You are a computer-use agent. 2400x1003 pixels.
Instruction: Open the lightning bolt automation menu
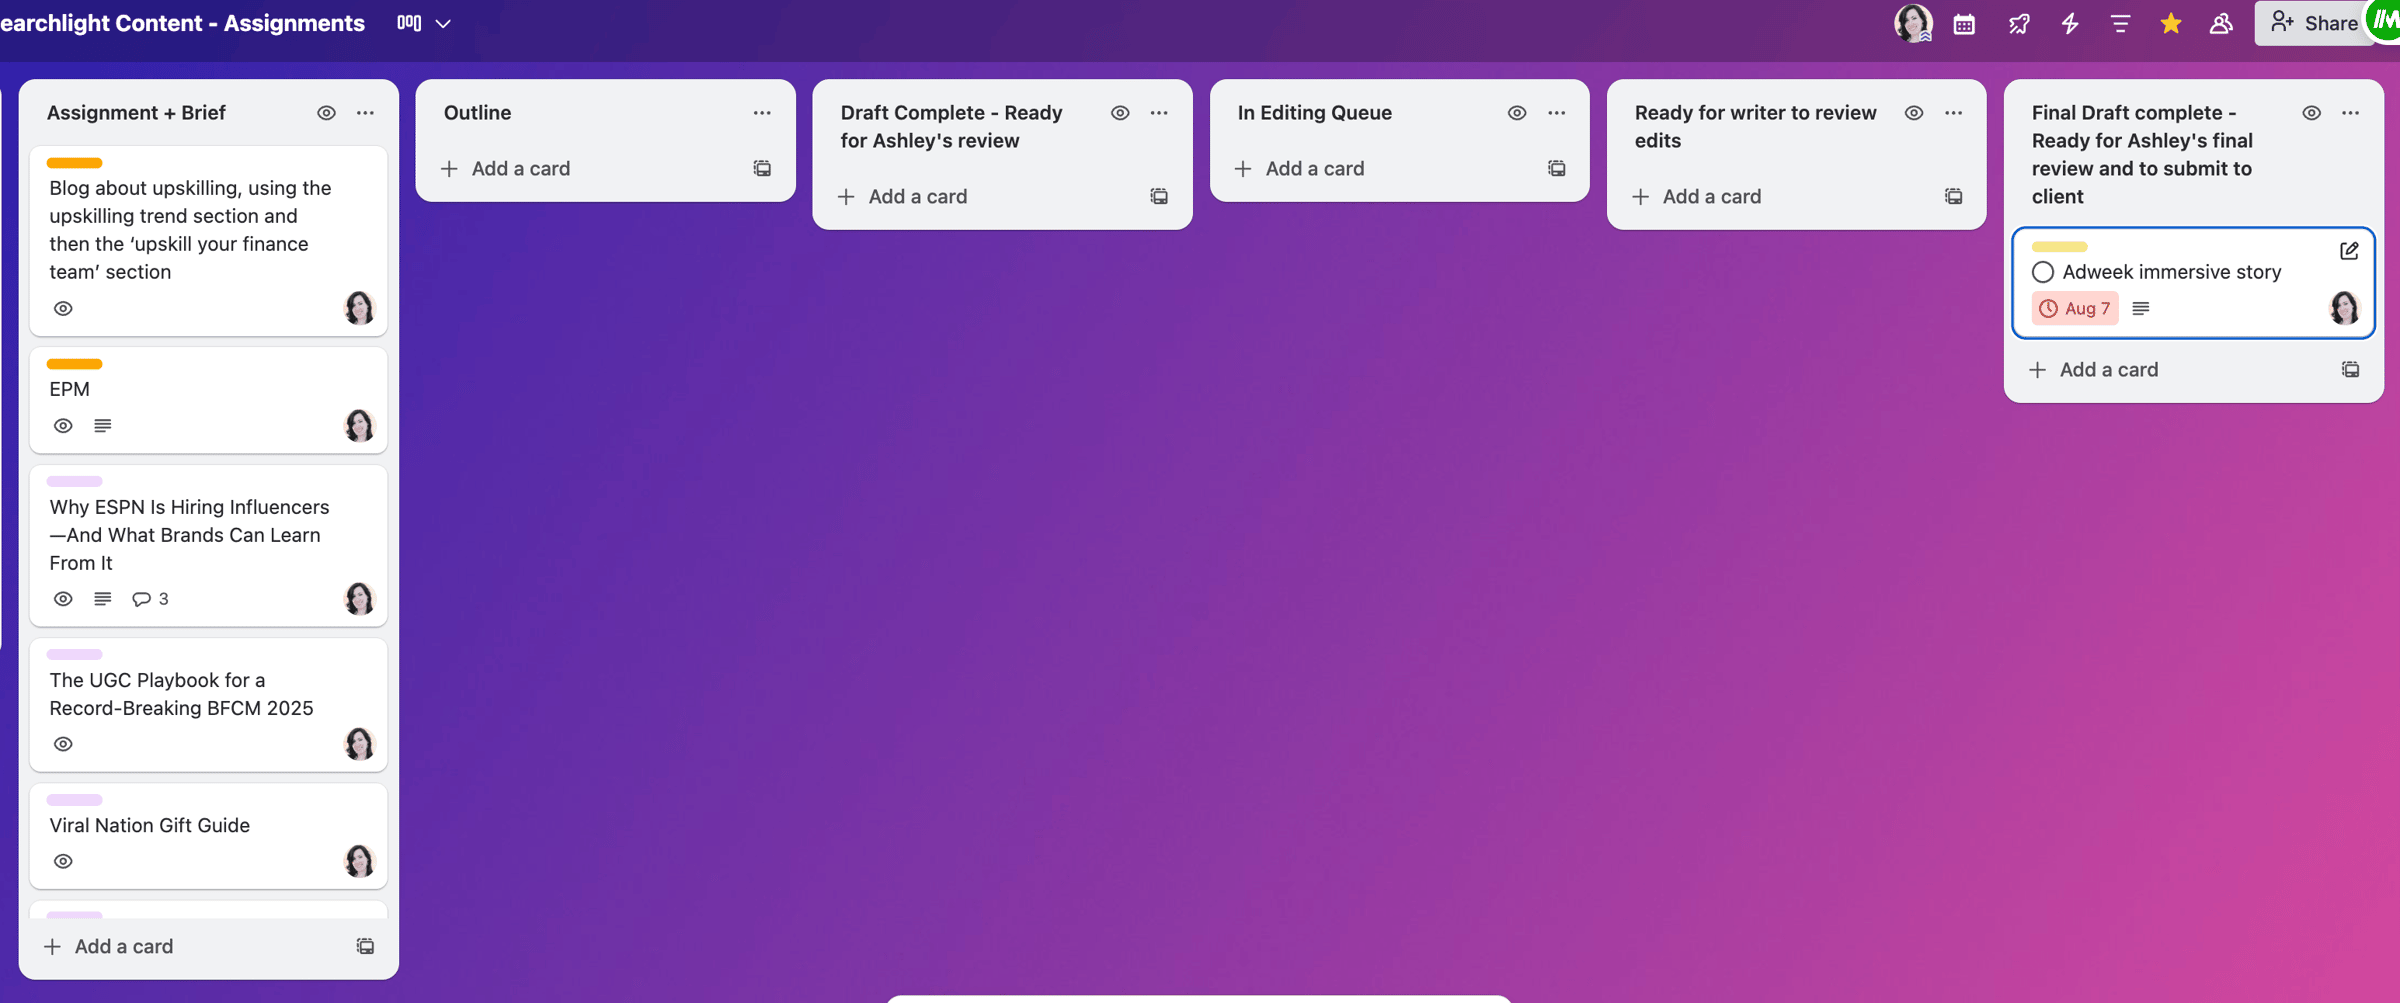tap(2070, 24)
